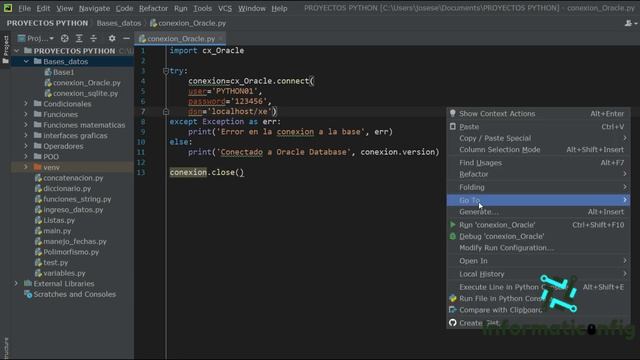Choose Generate... in context menu
Screen dimensions: 640x360
pyautogui.click(x=538, y=212)
